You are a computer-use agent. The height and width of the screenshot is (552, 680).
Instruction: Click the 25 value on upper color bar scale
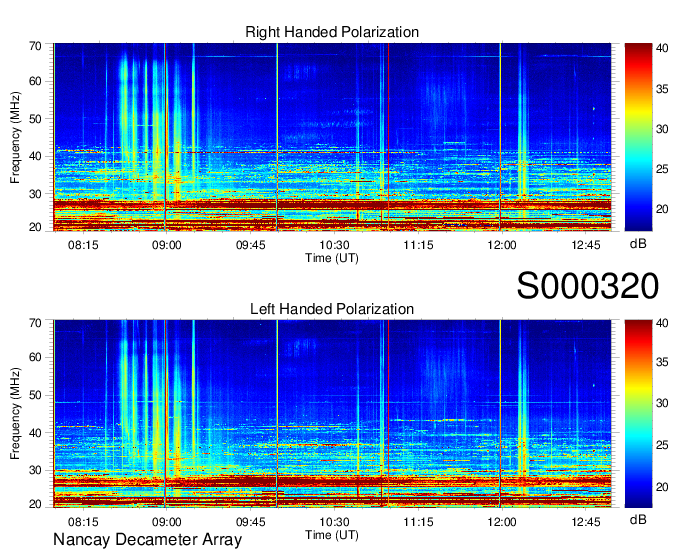[x=662, y=169]
